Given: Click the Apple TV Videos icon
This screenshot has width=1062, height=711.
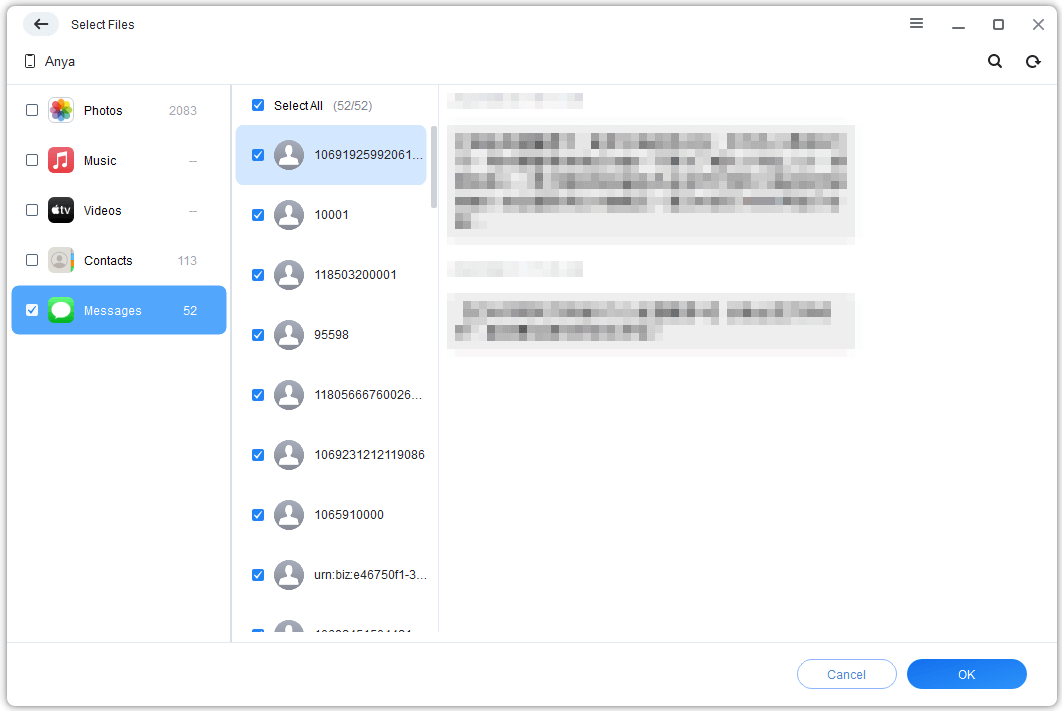Looking at the screenshot, I should click(x=61, y=211).
